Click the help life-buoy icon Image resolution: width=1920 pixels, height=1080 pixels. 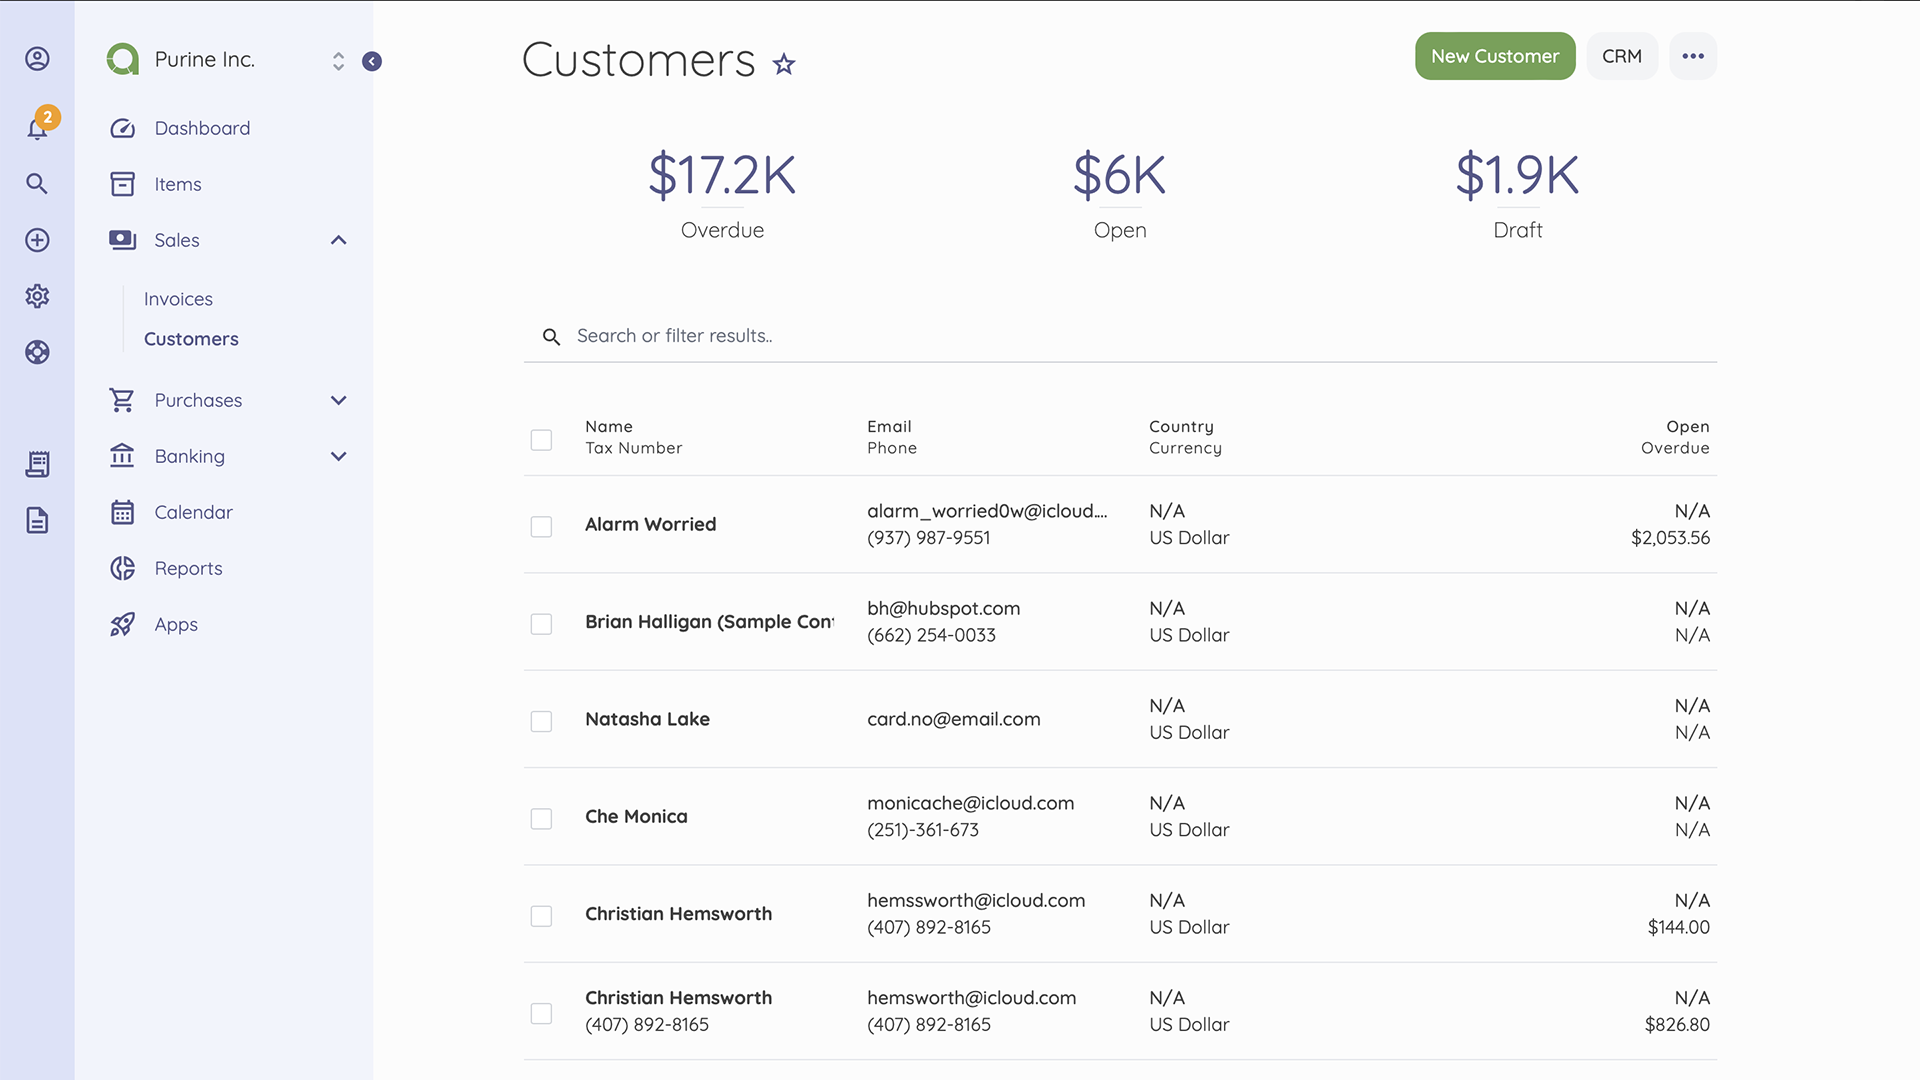[37, 352]
